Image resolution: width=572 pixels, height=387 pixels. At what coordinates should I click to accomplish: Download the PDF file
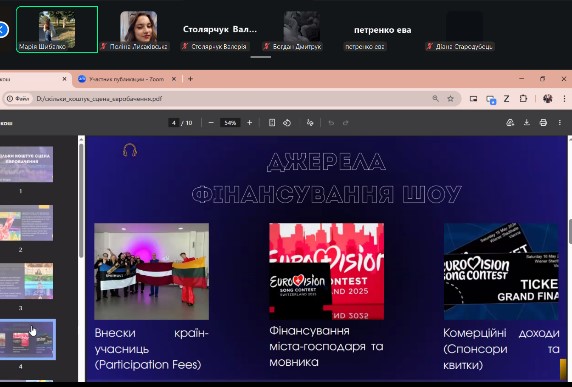(x=527, y=123)
